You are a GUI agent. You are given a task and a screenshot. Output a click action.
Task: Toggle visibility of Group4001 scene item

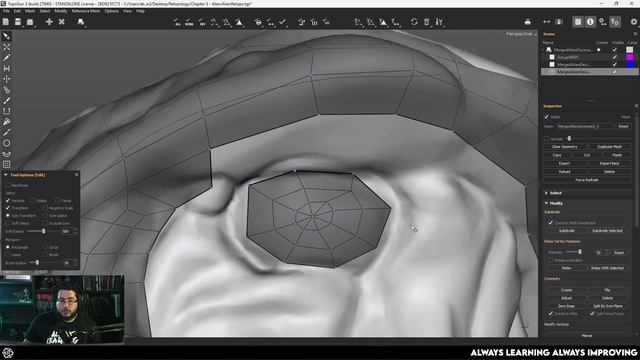pyautogui.click(x=615, y=57)
